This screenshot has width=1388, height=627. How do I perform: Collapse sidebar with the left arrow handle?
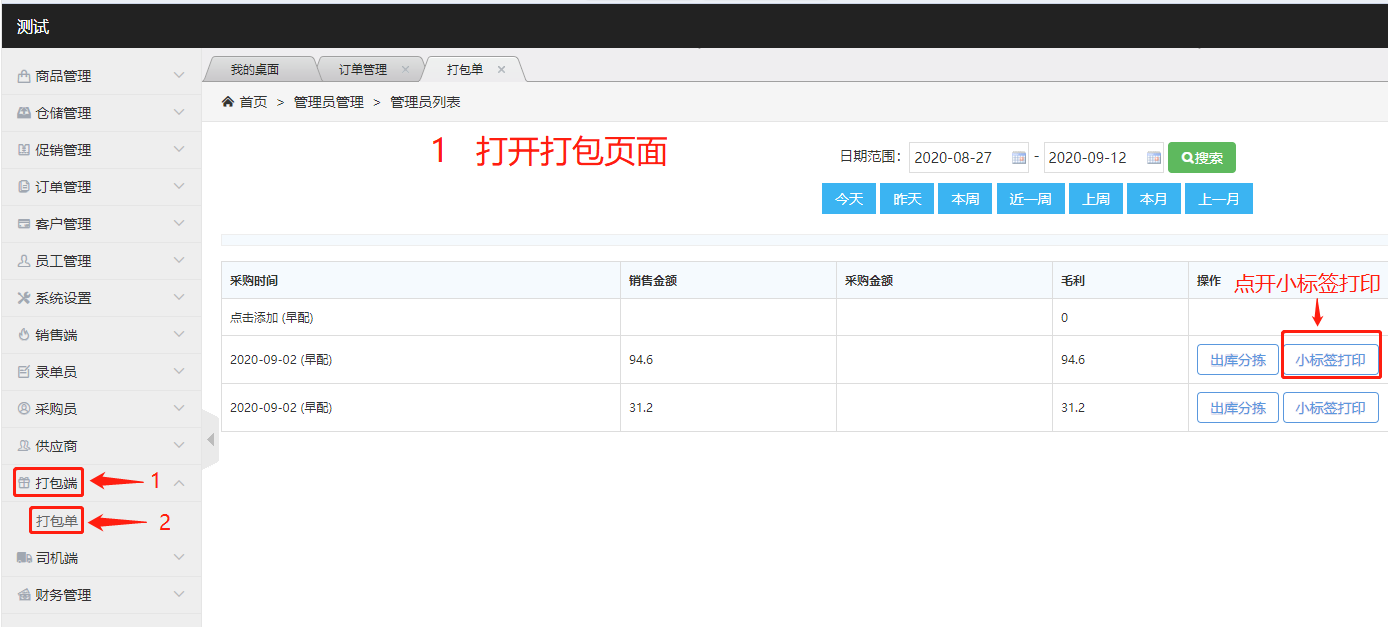(210, 439)
